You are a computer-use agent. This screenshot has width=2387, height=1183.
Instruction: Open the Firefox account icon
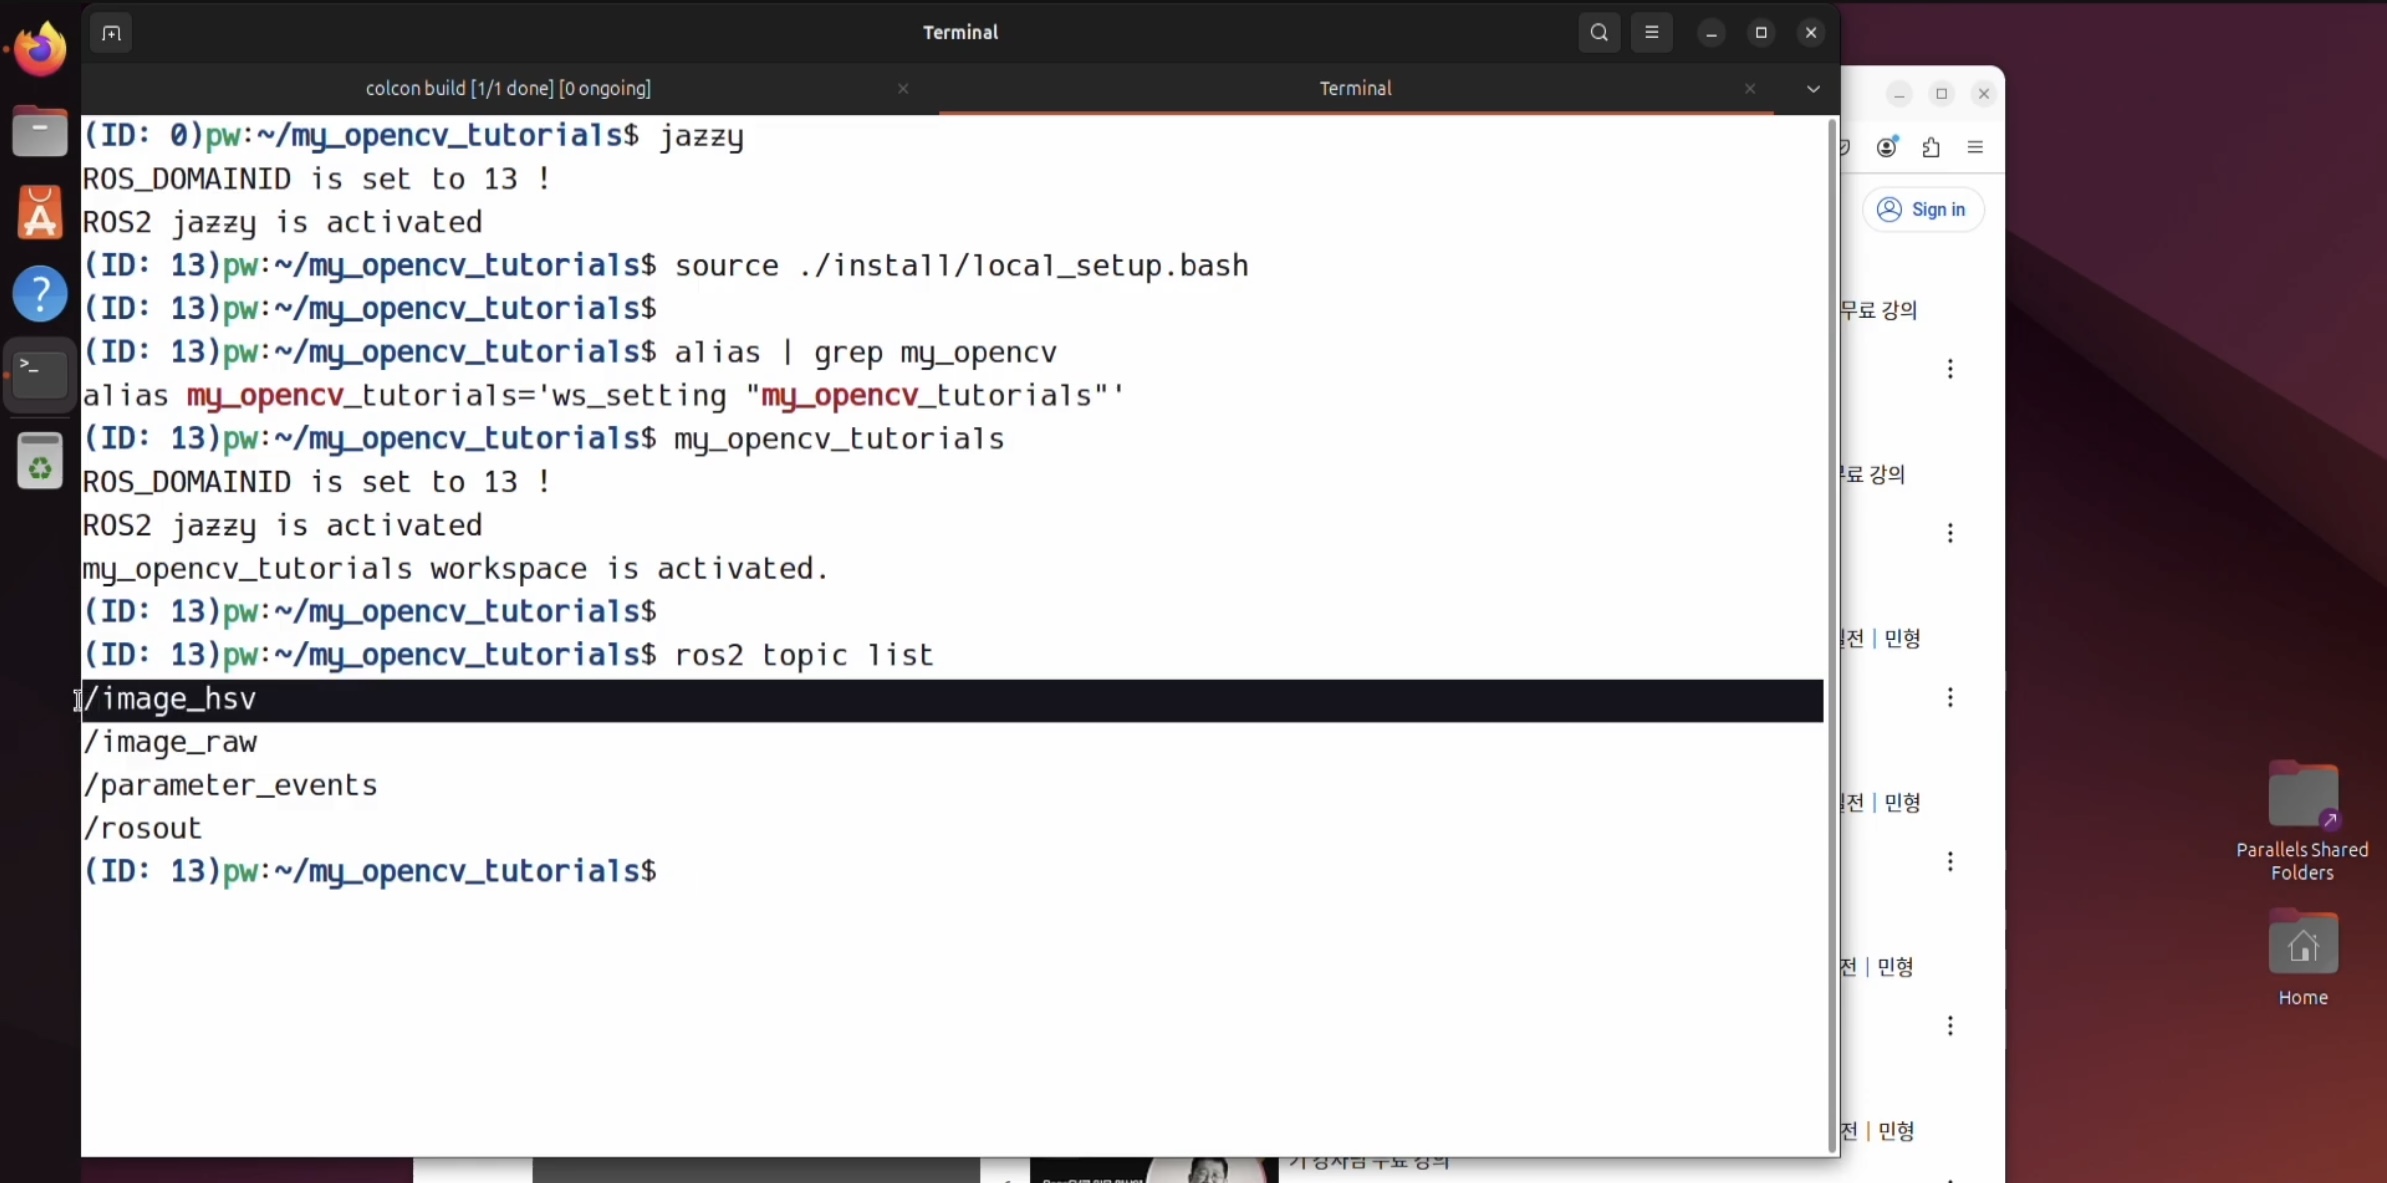(1887, 147)
